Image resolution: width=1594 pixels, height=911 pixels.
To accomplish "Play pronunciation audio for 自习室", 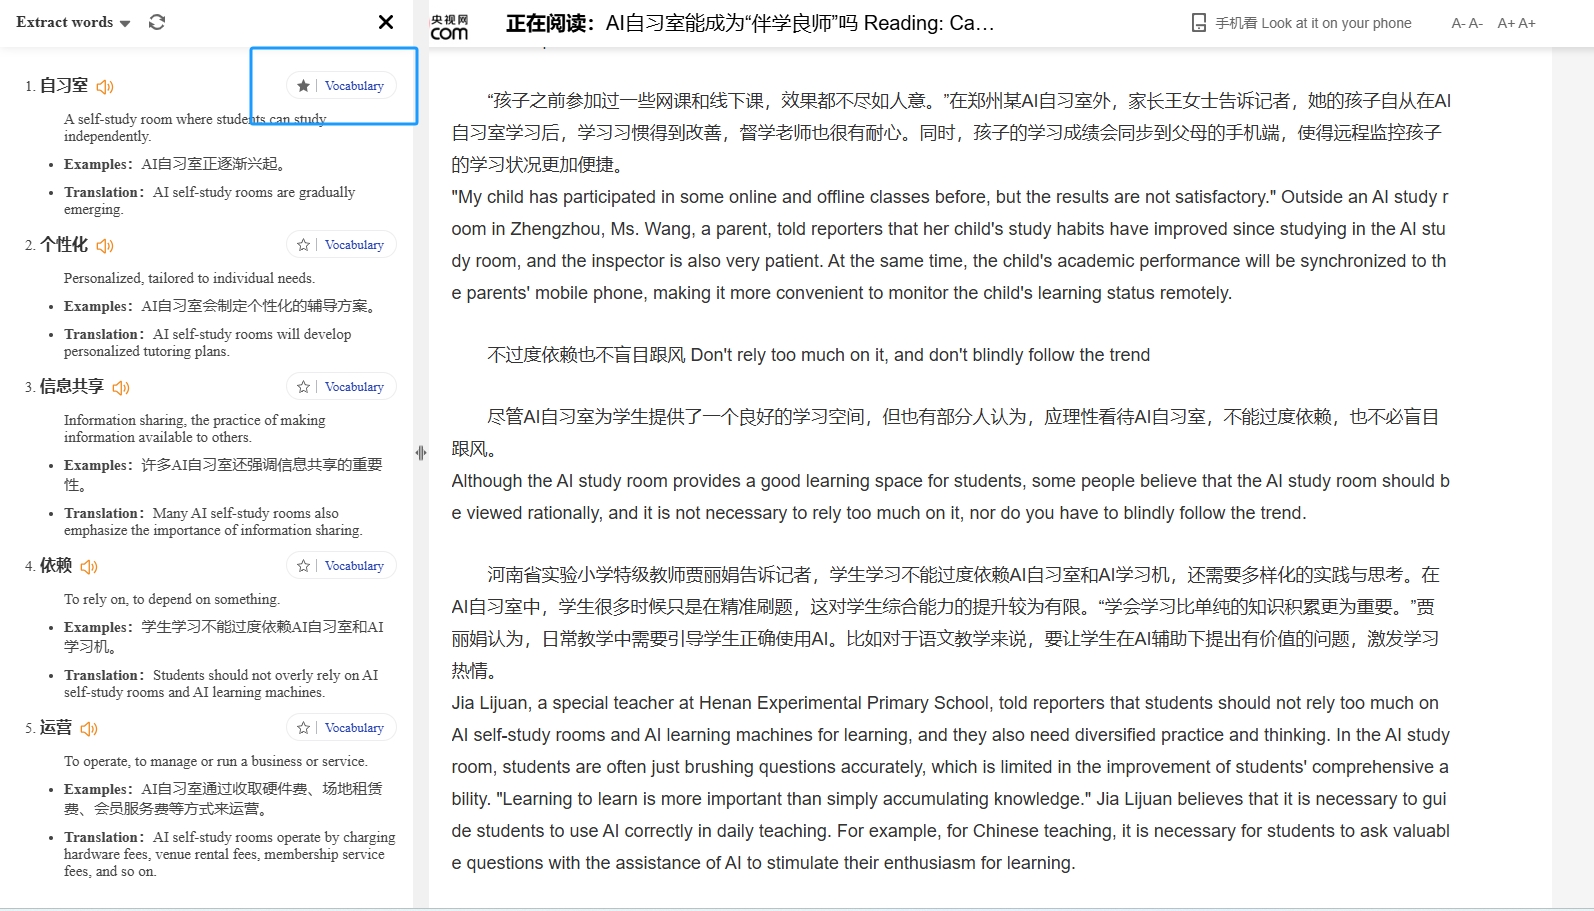I will [105, 87].
